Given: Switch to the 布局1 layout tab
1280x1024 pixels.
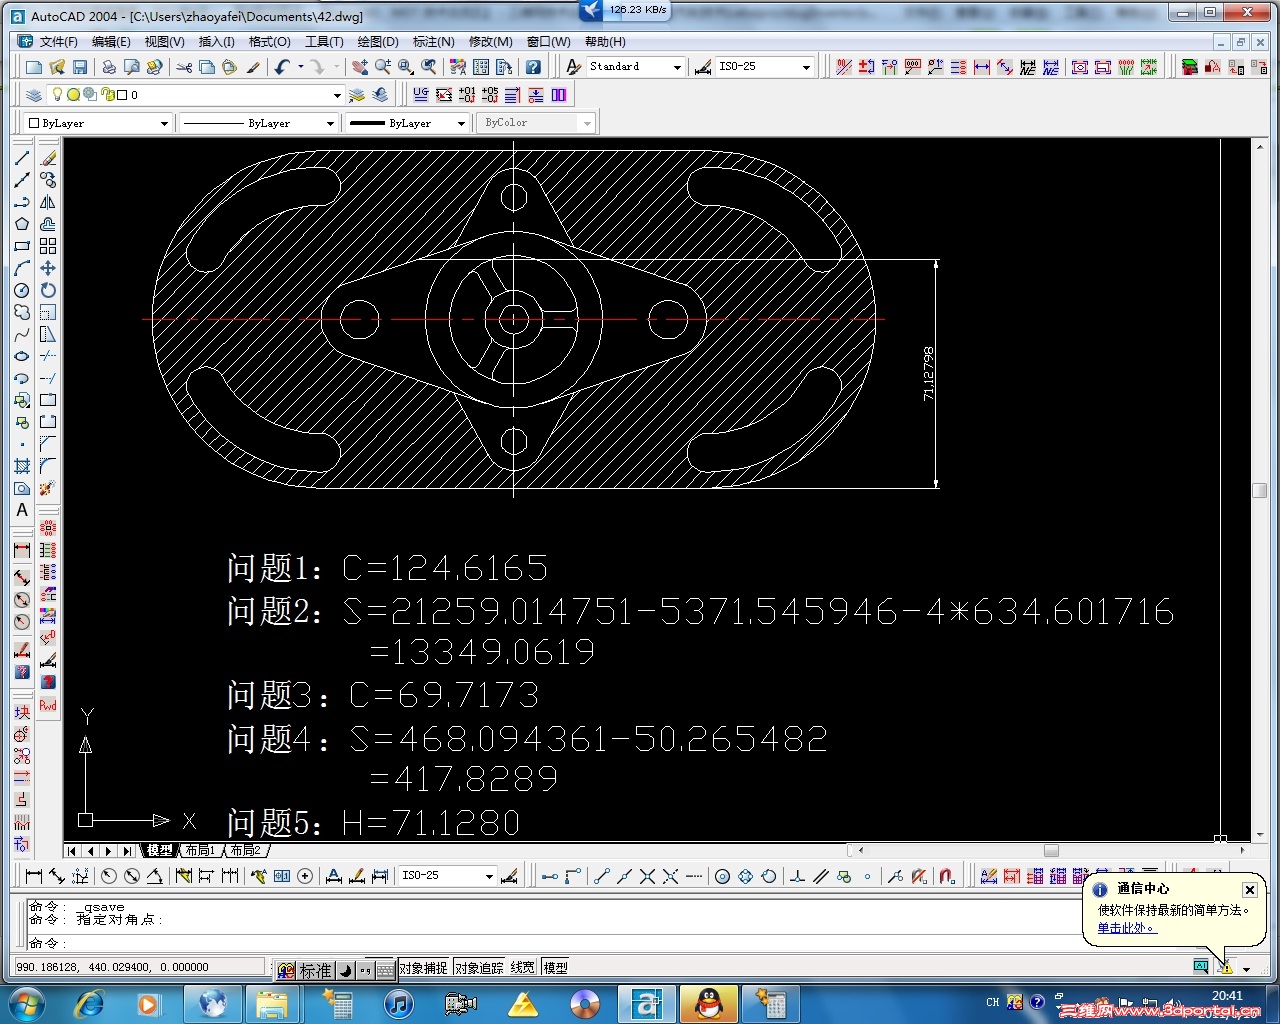Looking at the screenshot, I should (200, 851).
